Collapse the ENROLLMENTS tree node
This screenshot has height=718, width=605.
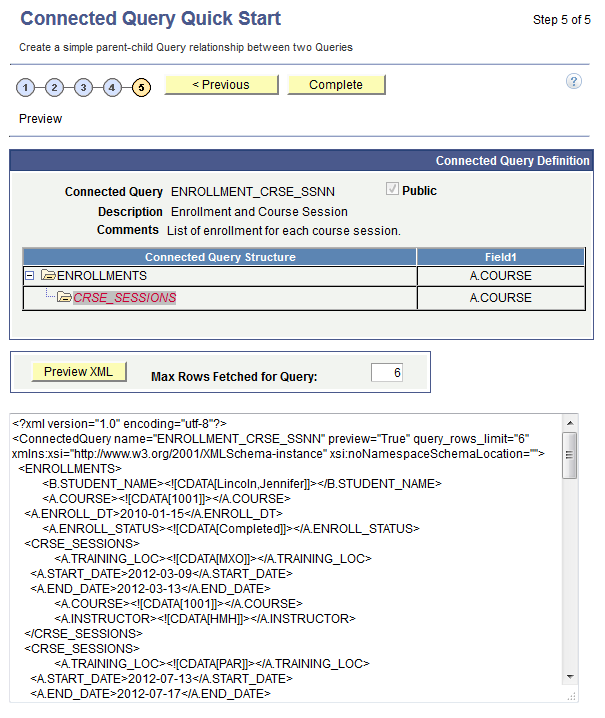[30, 275]
